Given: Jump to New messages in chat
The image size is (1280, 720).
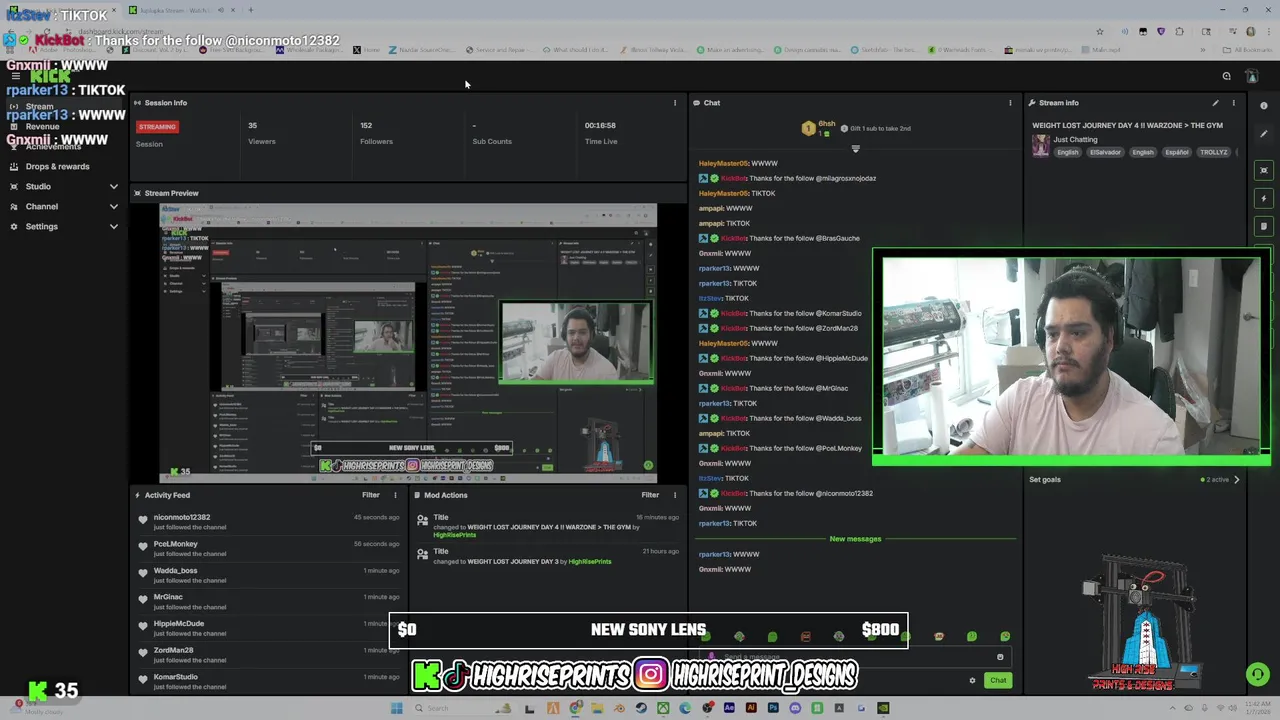Looking at the screenshot, I should [855, 539].
